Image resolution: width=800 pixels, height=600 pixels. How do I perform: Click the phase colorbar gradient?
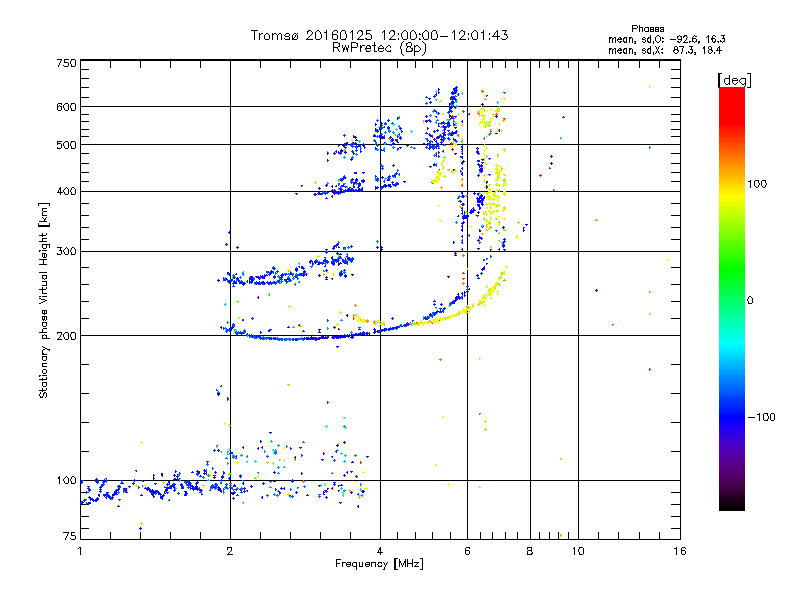pos(732,298)
